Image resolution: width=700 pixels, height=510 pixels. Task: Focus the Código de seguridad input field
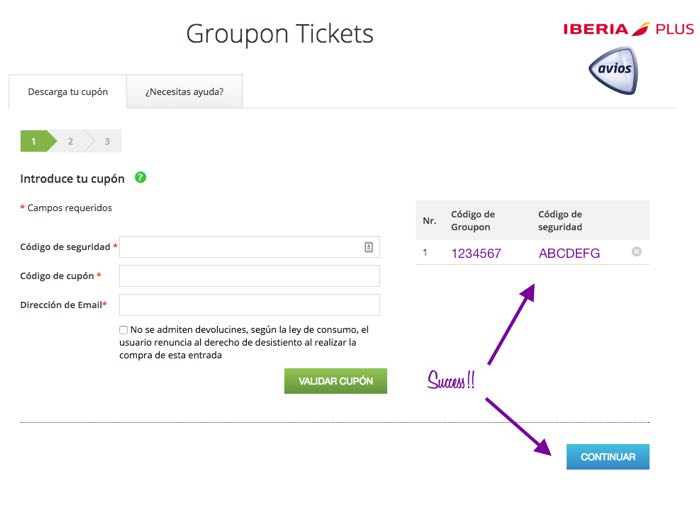(x=250, y=247)
